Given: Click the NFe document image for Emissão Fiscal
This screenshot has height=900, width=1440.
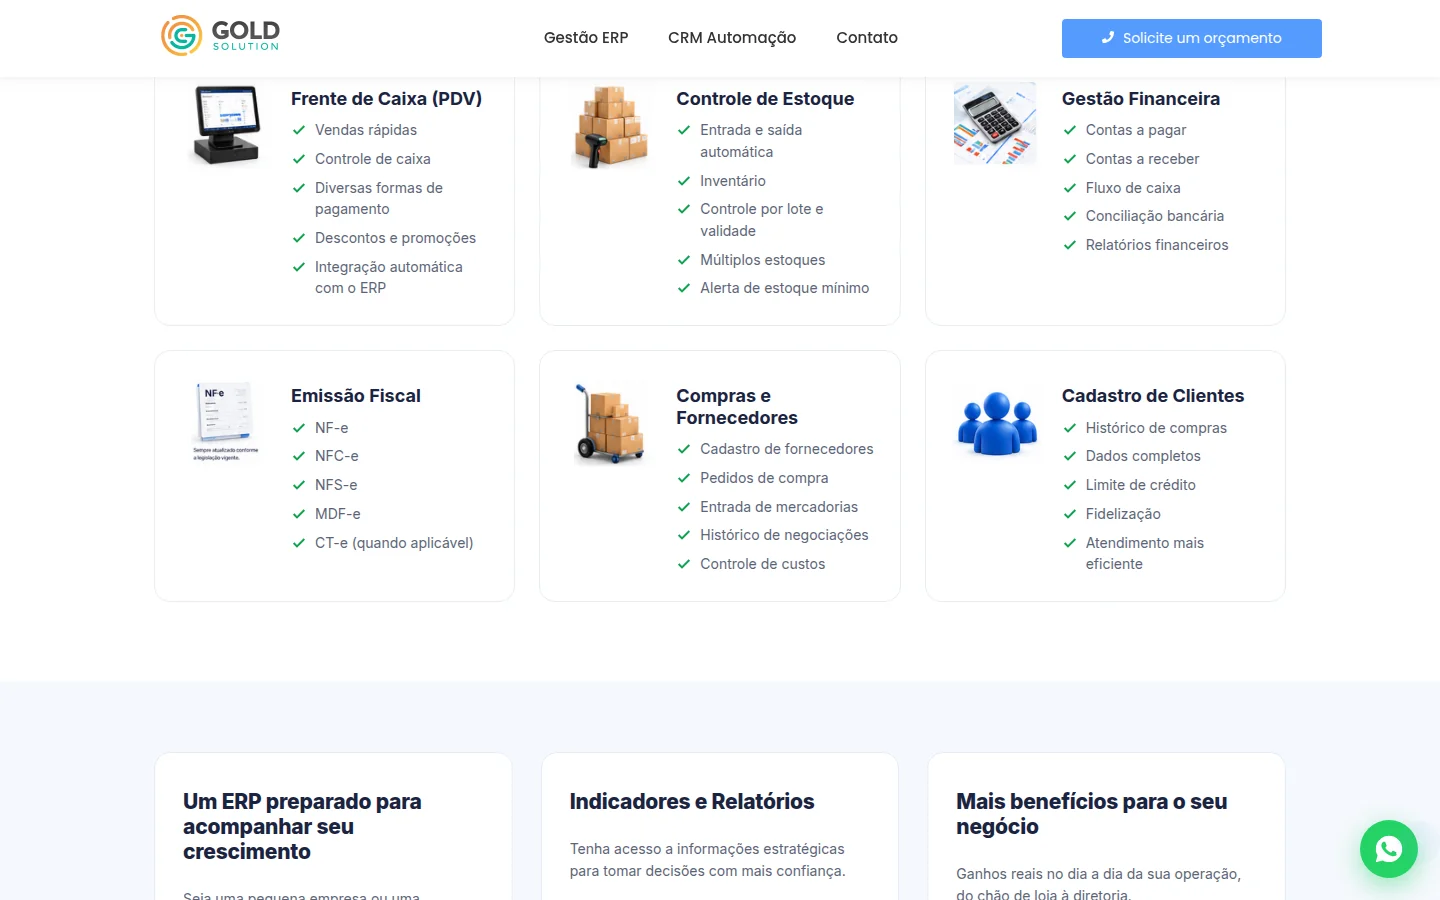Looking at the screenshot, I should [225, 421].
